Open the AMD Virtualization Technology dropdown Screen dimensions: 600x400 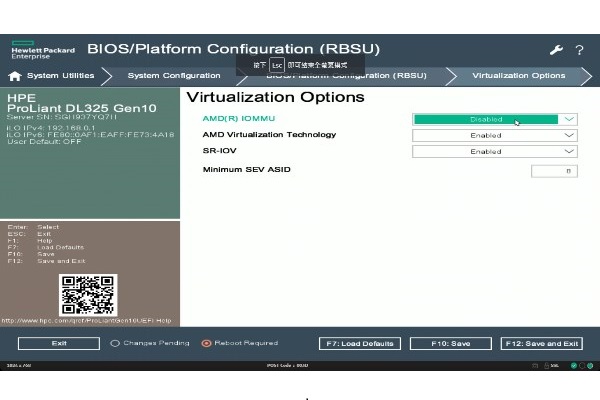coord(494,136)
